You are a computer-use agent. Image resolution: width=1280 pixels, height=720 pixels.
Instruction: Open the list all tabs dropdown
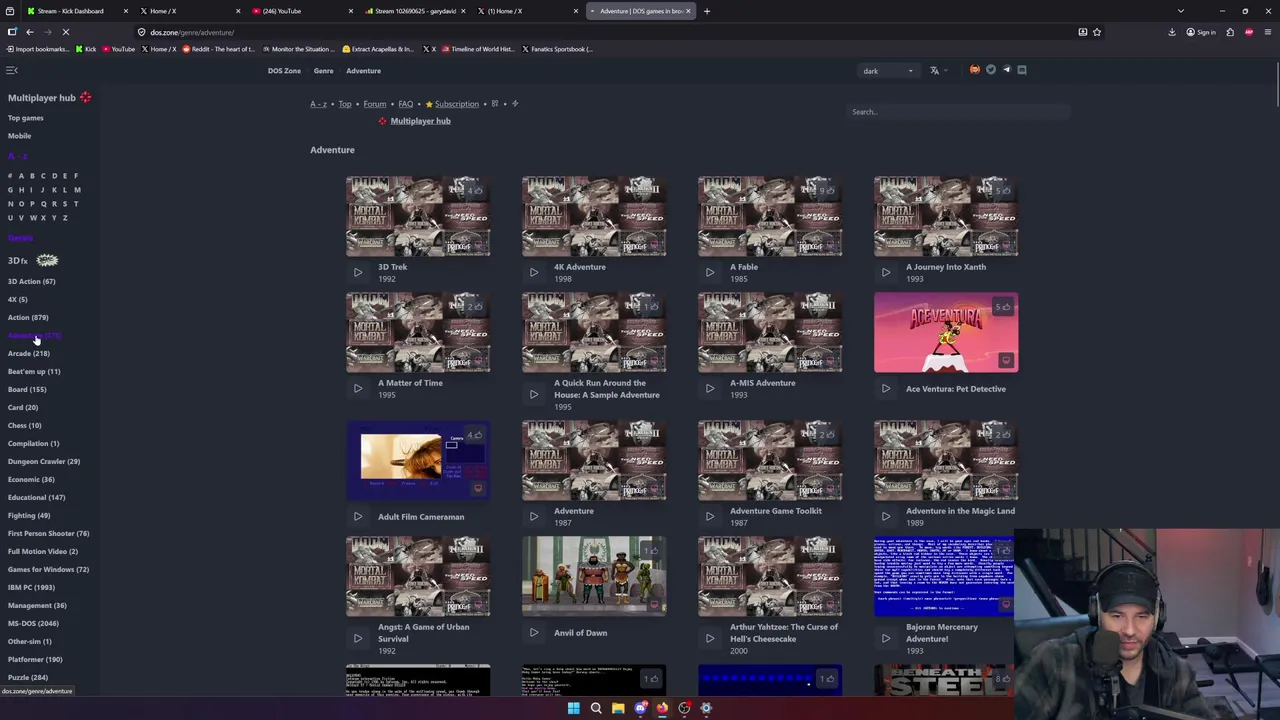click(1181, 11)
